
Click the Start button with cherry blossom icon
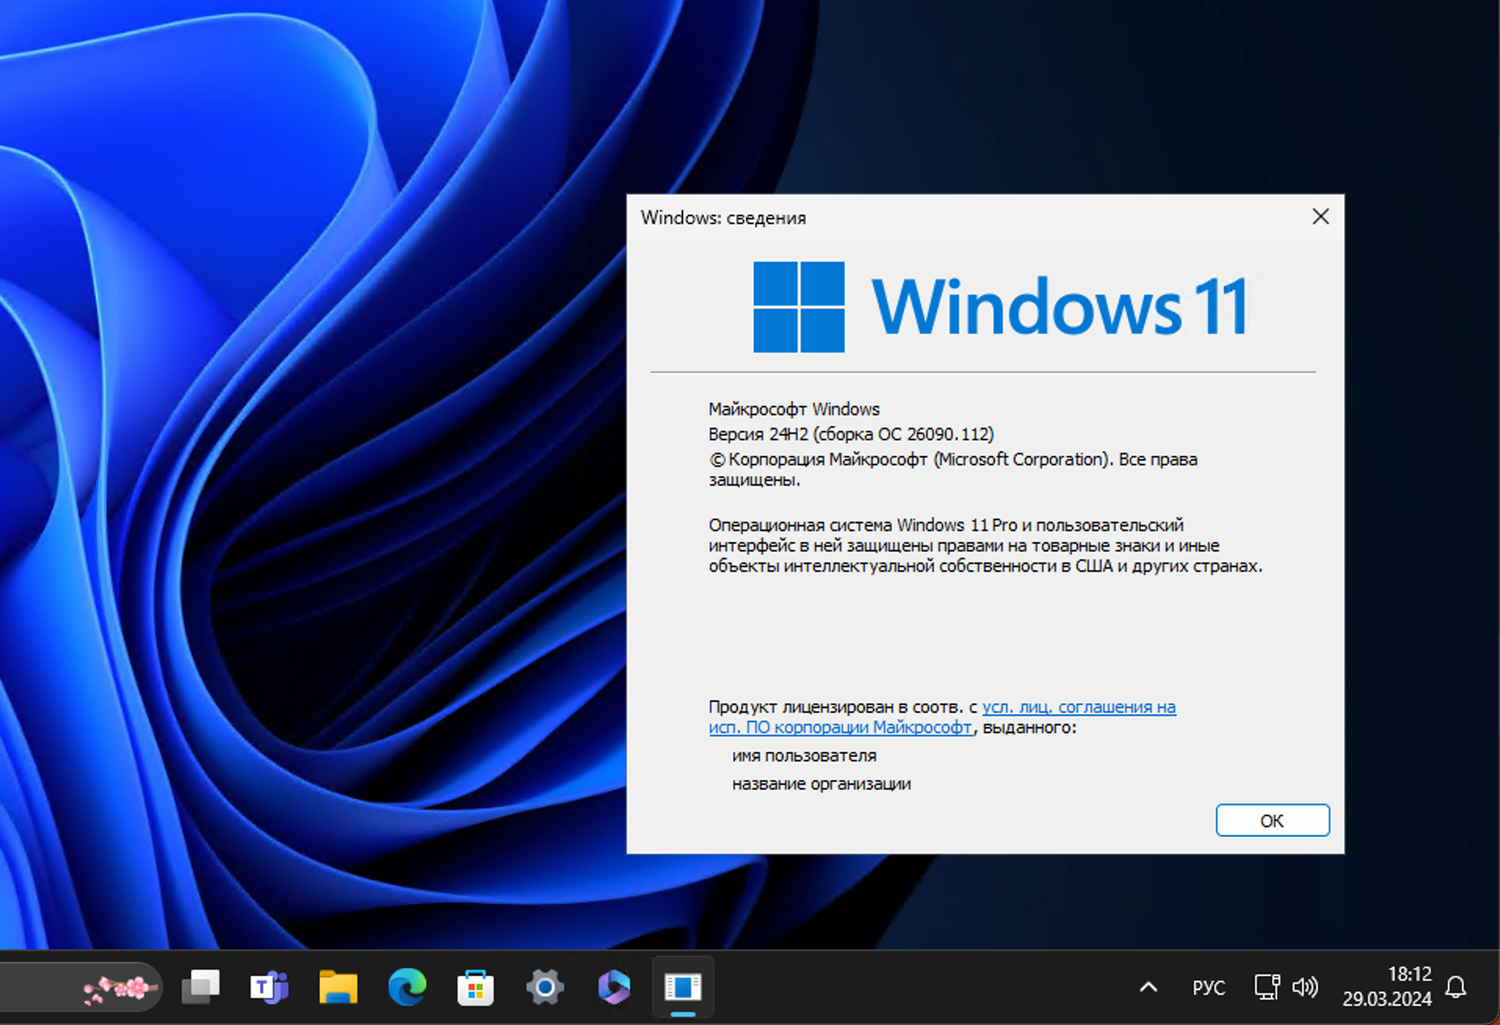click(x=120, y=988)
